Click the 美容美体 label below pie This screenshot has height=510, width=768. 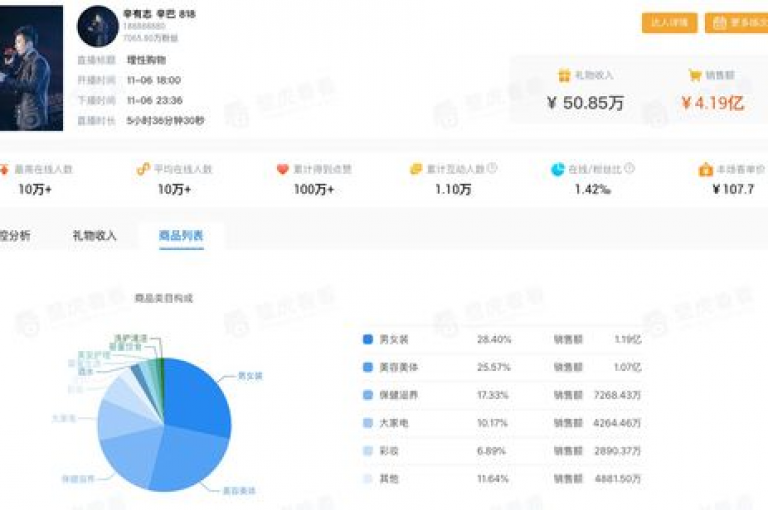coord(239,490)
